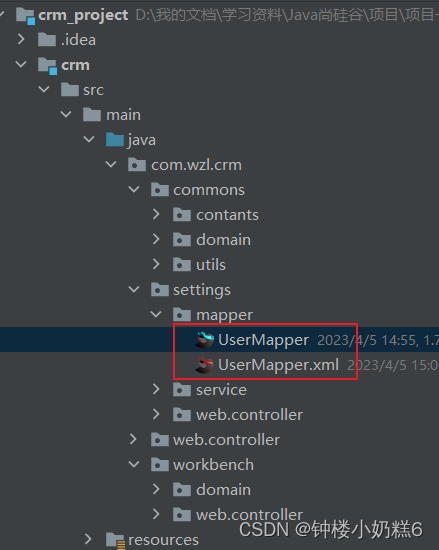Click the red MyBatis bird icon of UserMapper.xml
Image resolution: width=439 pixels, height=550 pixels.
click(204, 365)
